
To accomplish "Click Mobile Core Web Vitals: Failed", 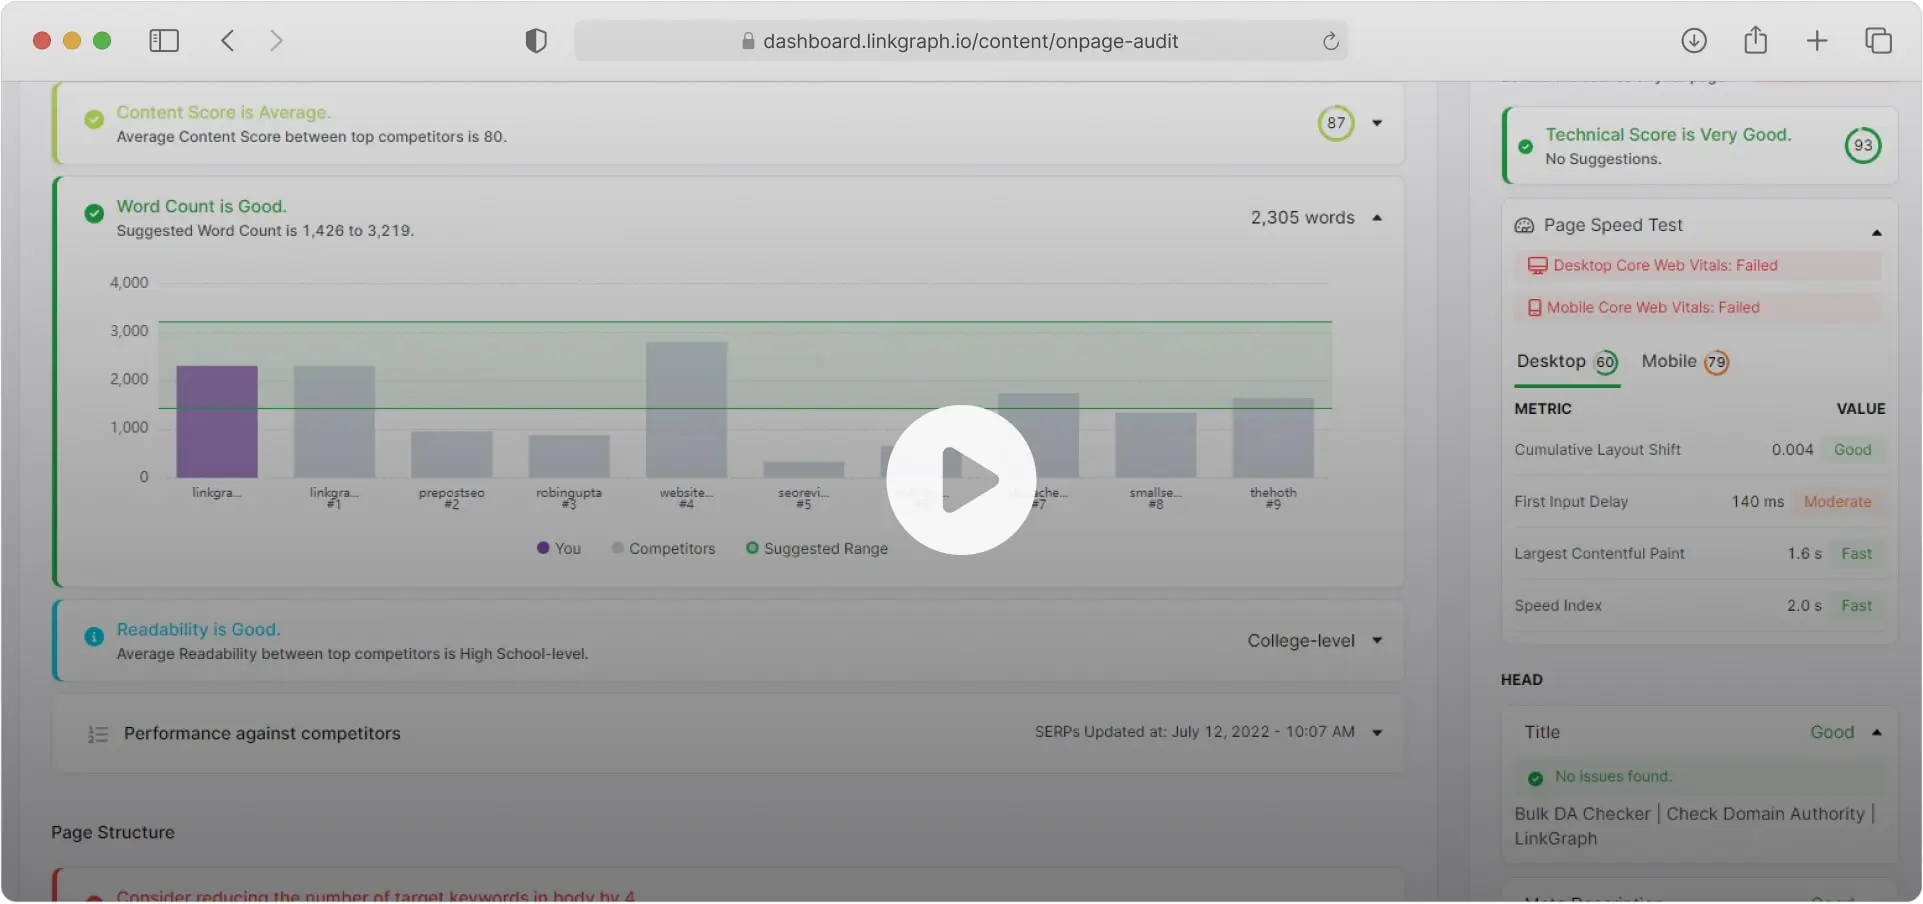I will click(x=1652, y=308).
